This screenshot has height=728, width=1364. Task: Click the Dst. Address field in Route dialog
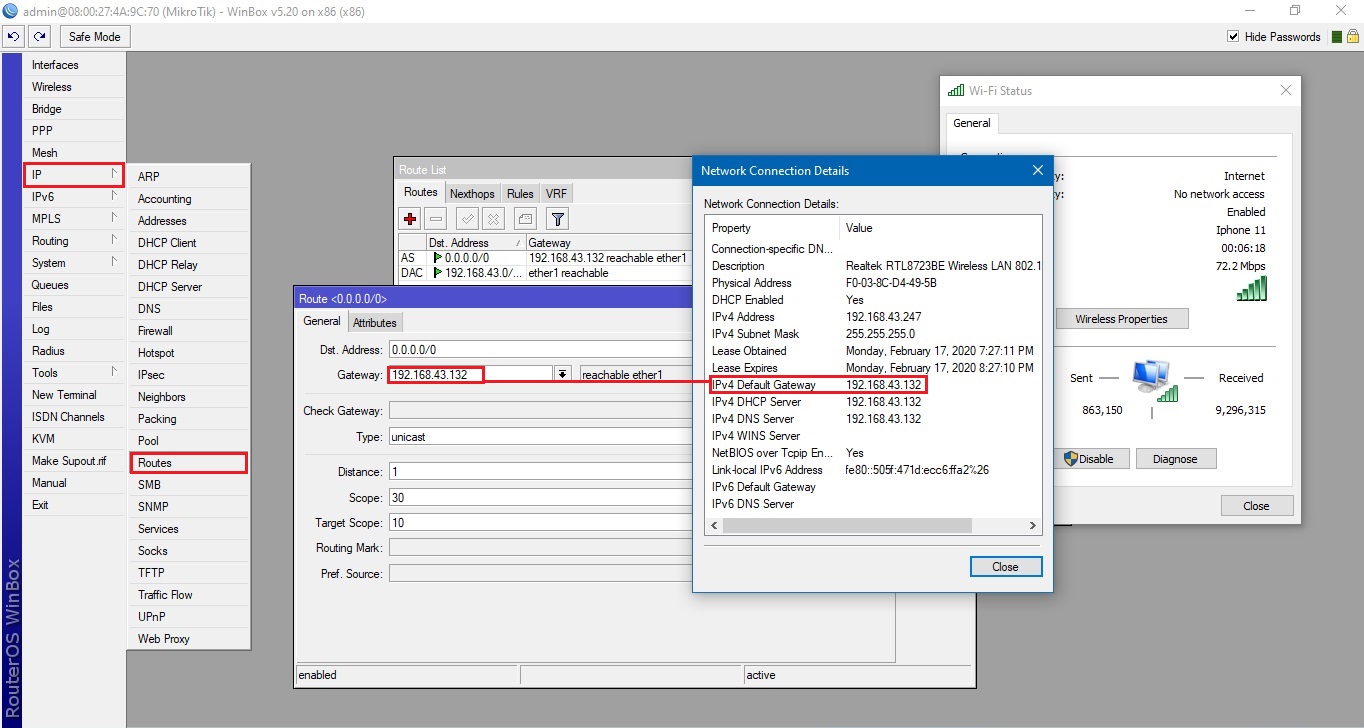(540, 350)
